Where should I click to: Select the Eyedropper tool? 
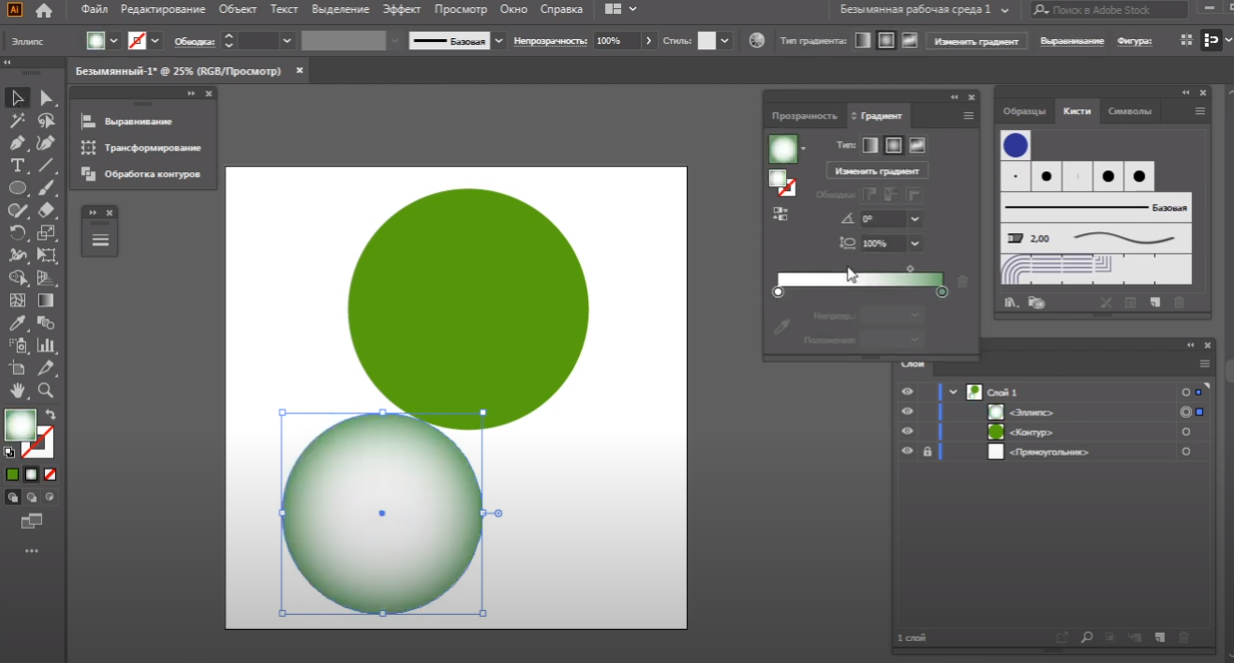point(17,323)
